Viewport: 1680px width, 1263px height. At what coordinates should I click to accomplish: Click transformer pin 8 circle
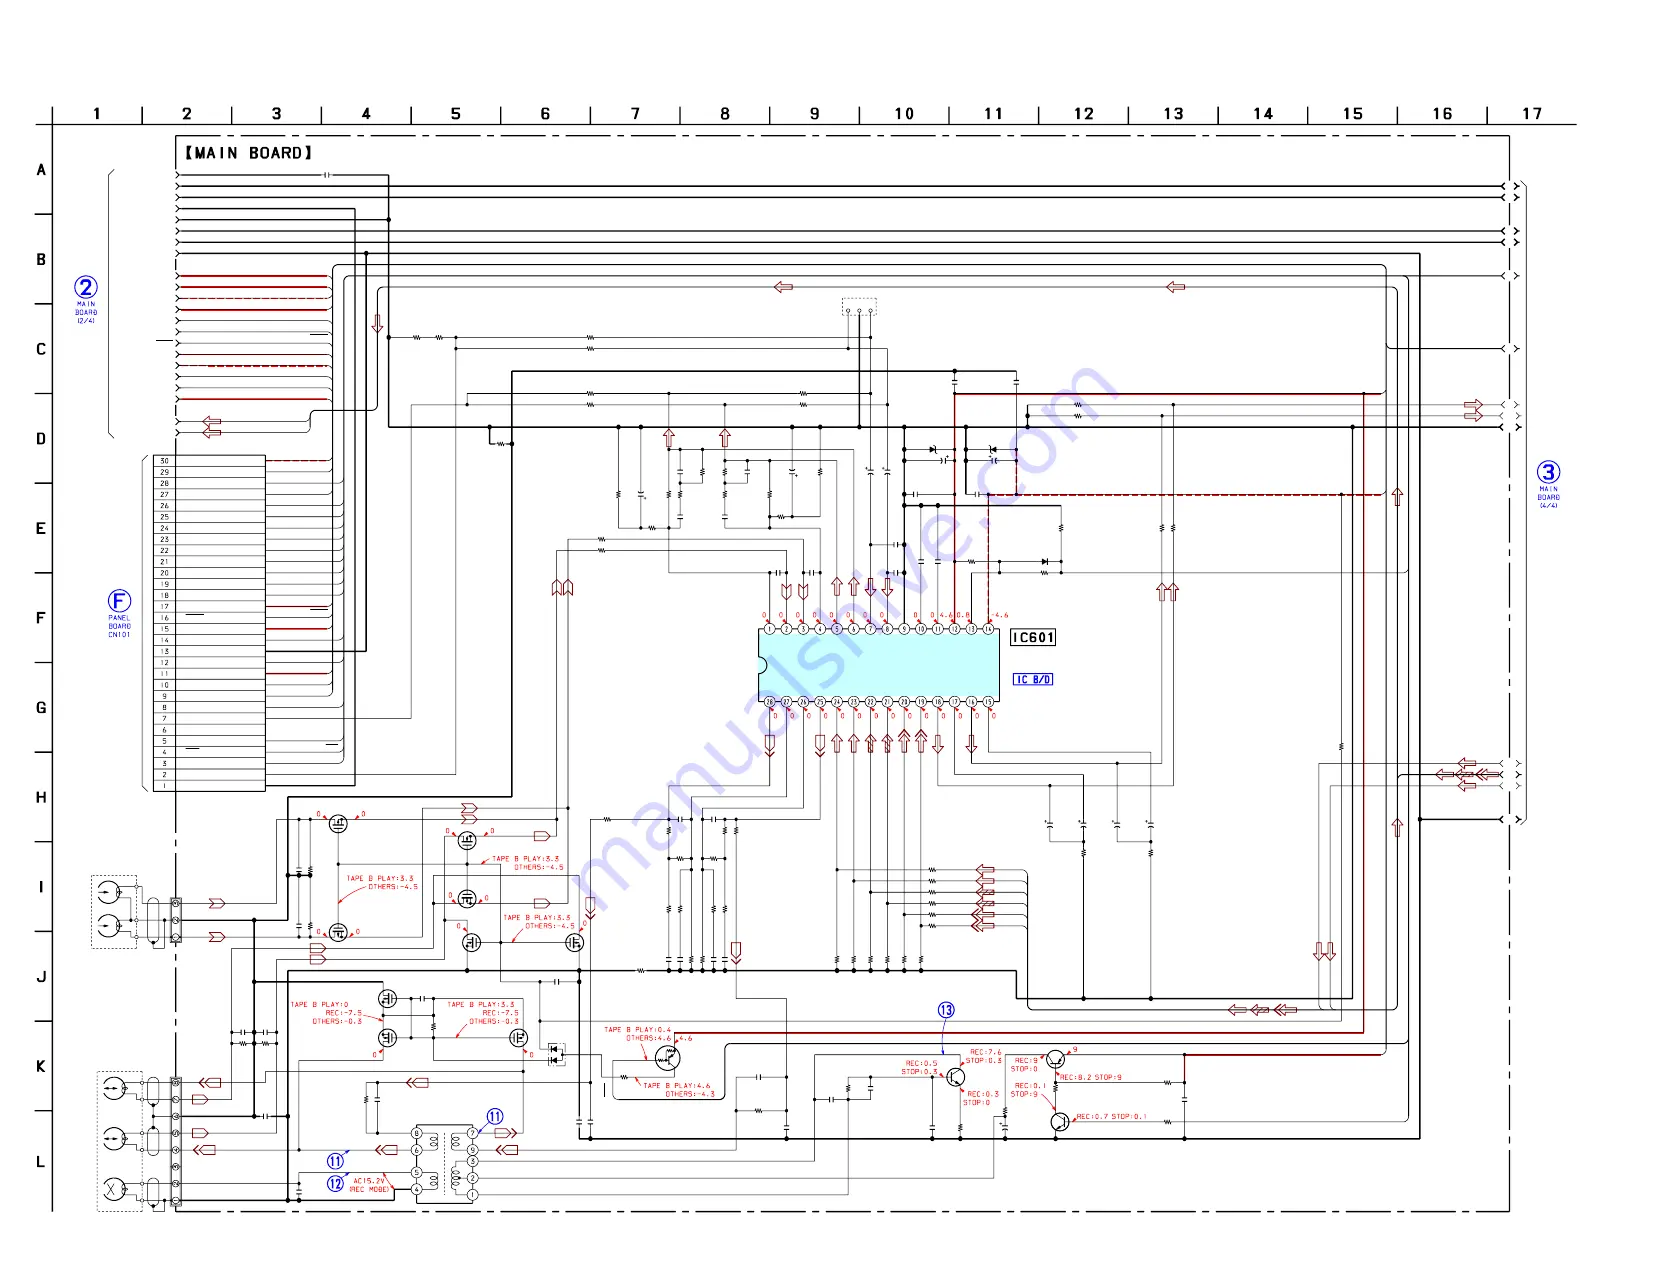click(x=417, y=1133)
